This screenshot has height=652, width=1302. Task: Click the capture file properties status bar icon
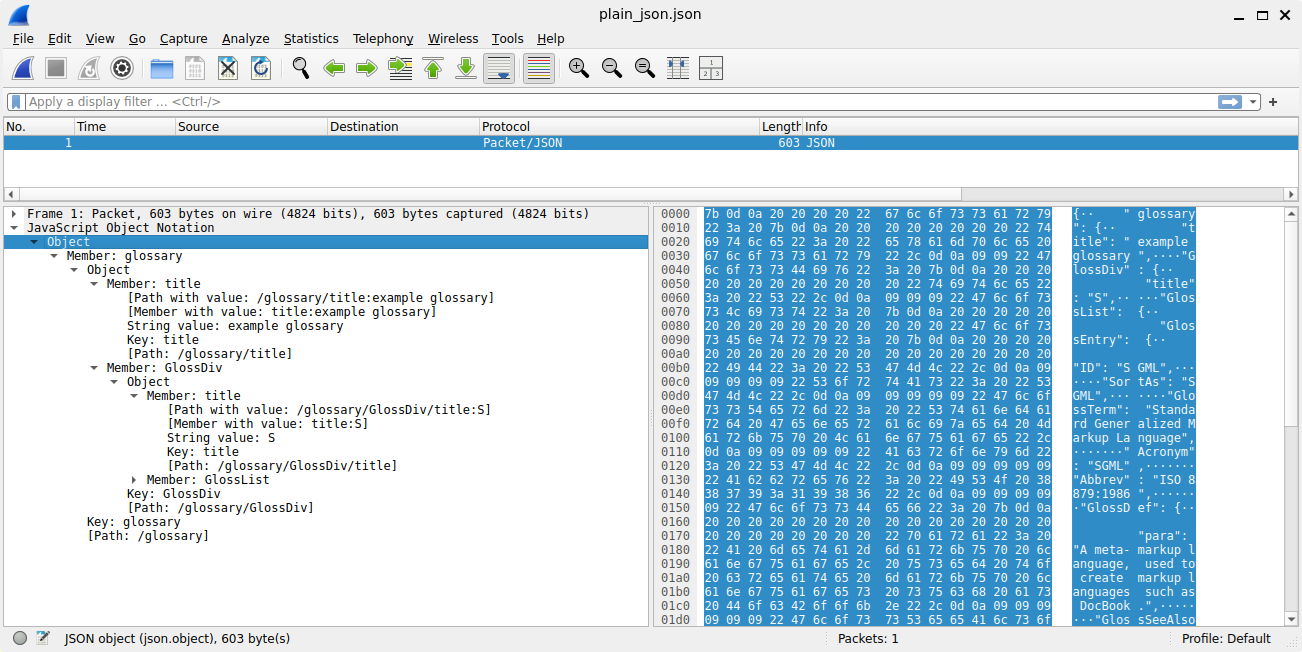(x=43, y=638)
